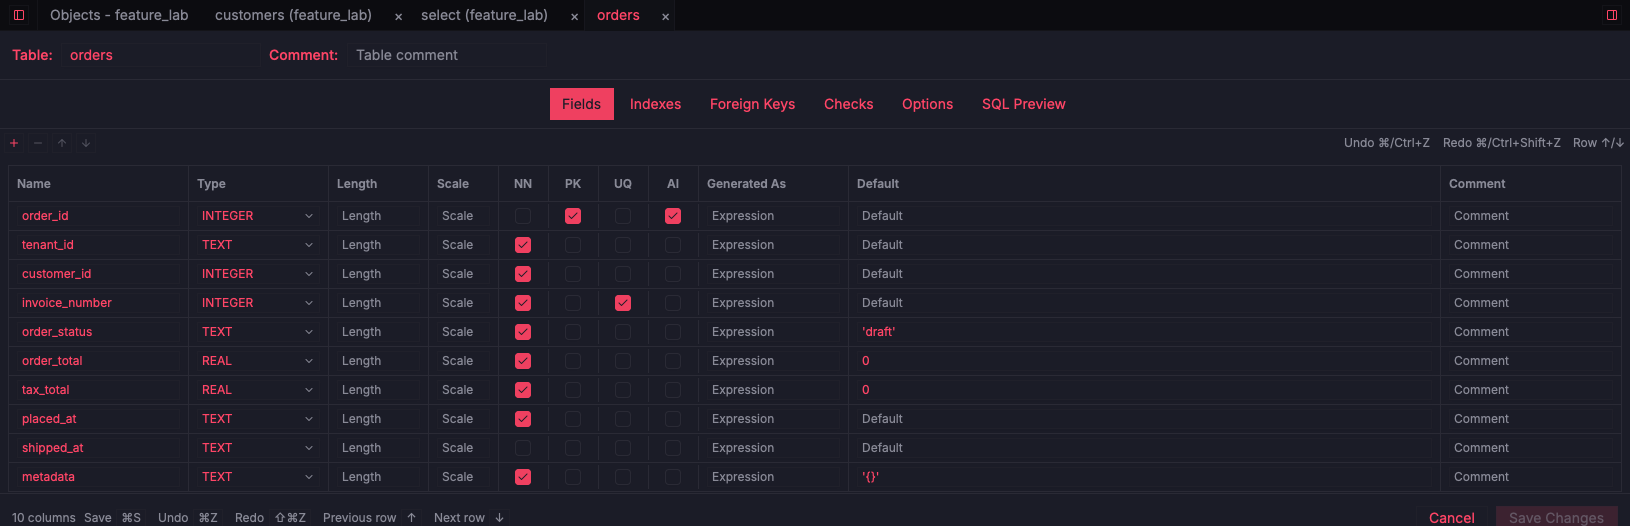1630x526 pixels.
Task: Edit default value '{}' of metadata
Action: (x=1143, y=477)
